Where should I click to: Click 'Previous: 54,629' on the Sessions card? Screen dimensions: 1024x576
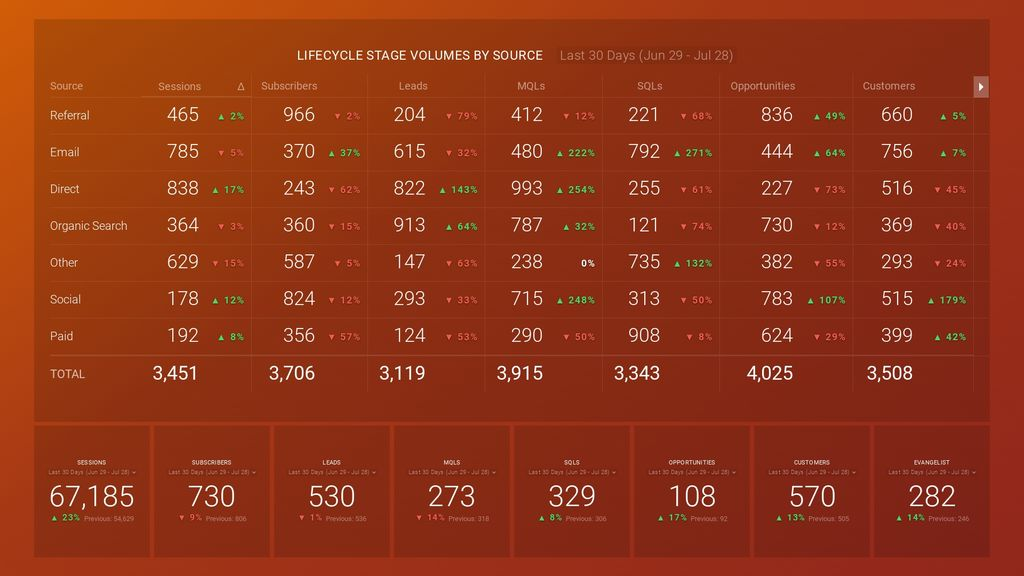point(109,519)
